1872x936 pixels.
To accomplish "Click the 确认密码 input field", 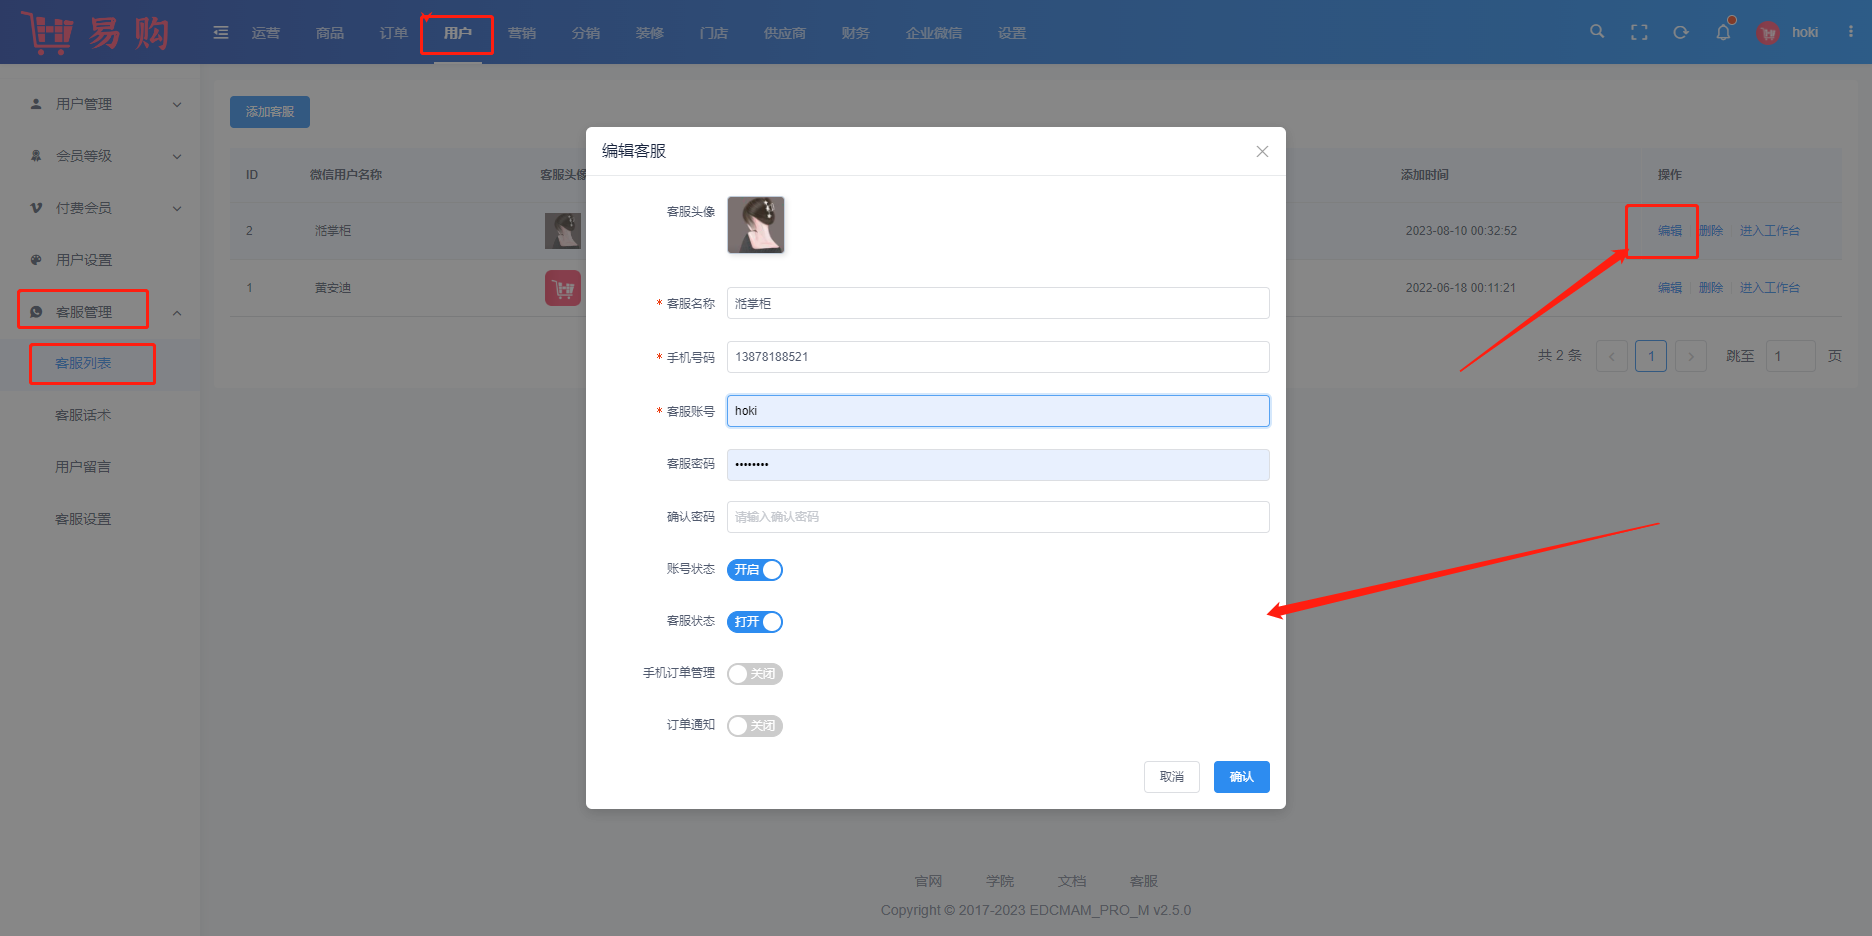I will click(x=997, y=517).
